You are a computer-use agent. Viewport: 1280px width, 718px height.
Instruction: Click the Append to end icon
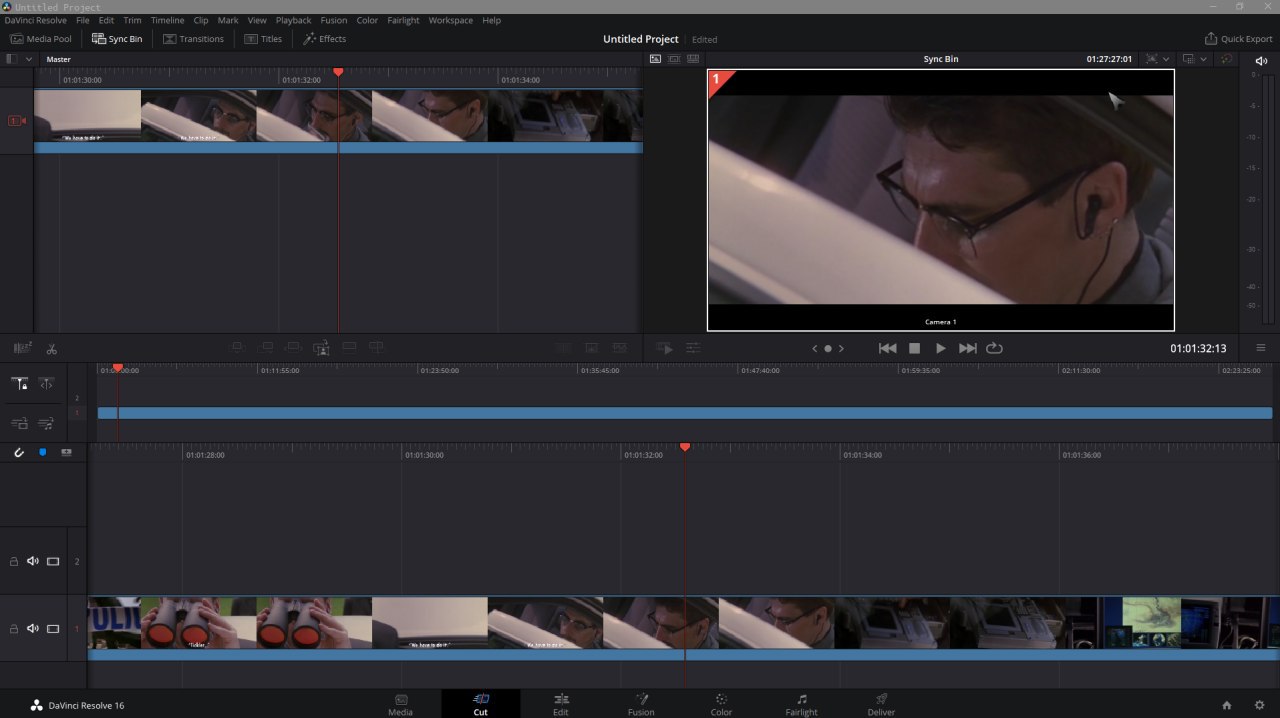[x=265, y=347]
